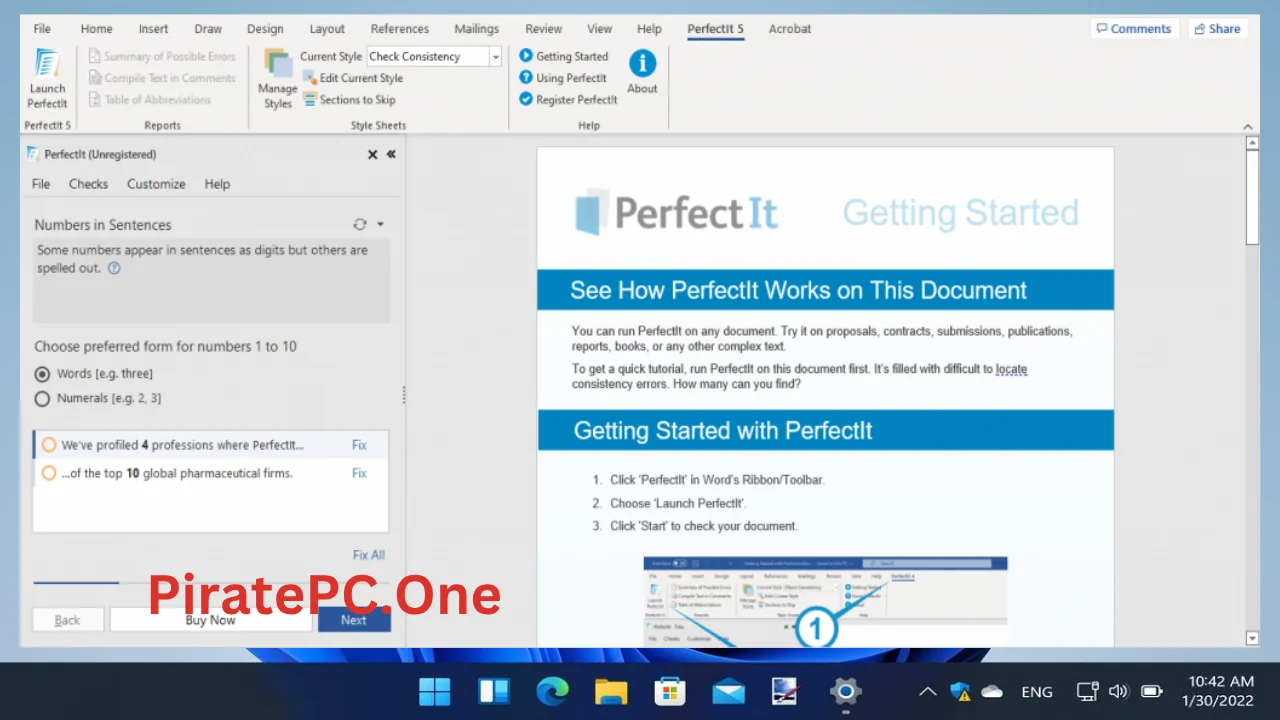Image resolution: width=1280 pixels, height=720 pixels.
Task: Open the File tab in Word
Action: (x=42, y=29)
